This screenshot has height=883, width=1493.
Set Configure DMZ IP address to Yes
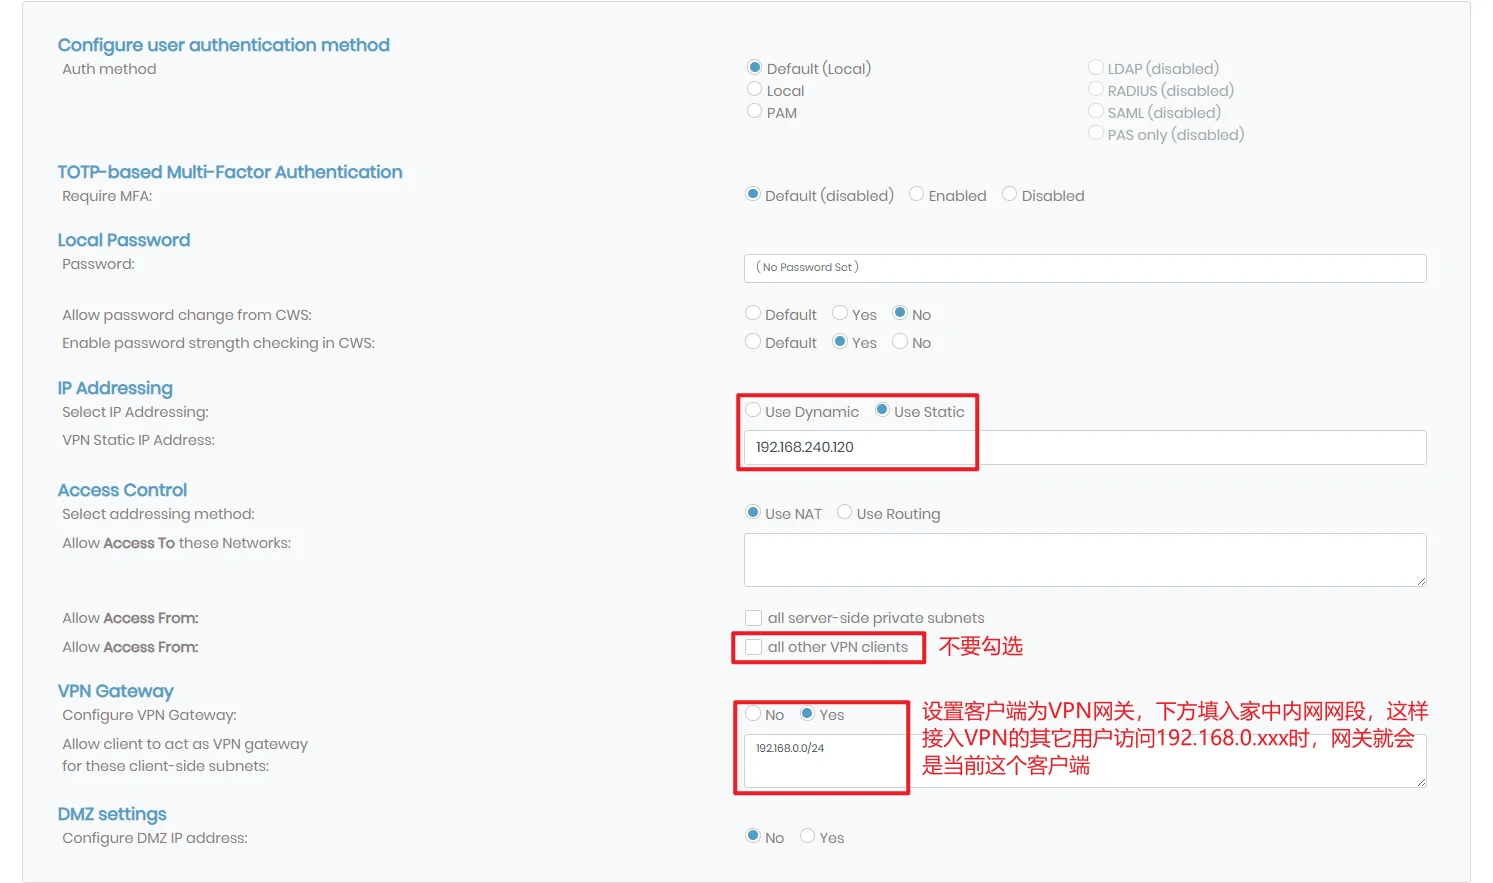click(x=807, y=837)
